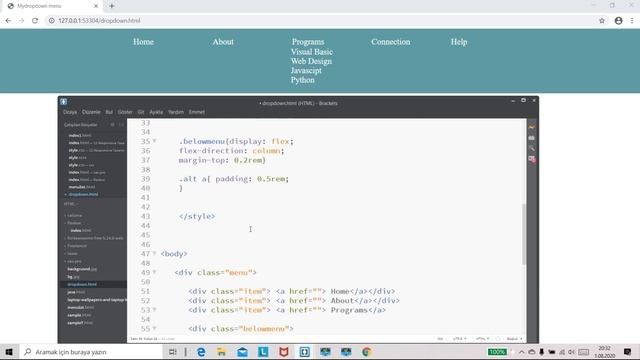Click the Help link on the webpage
The width and height of the screenshot is (640, 360).
click(459, 42)
